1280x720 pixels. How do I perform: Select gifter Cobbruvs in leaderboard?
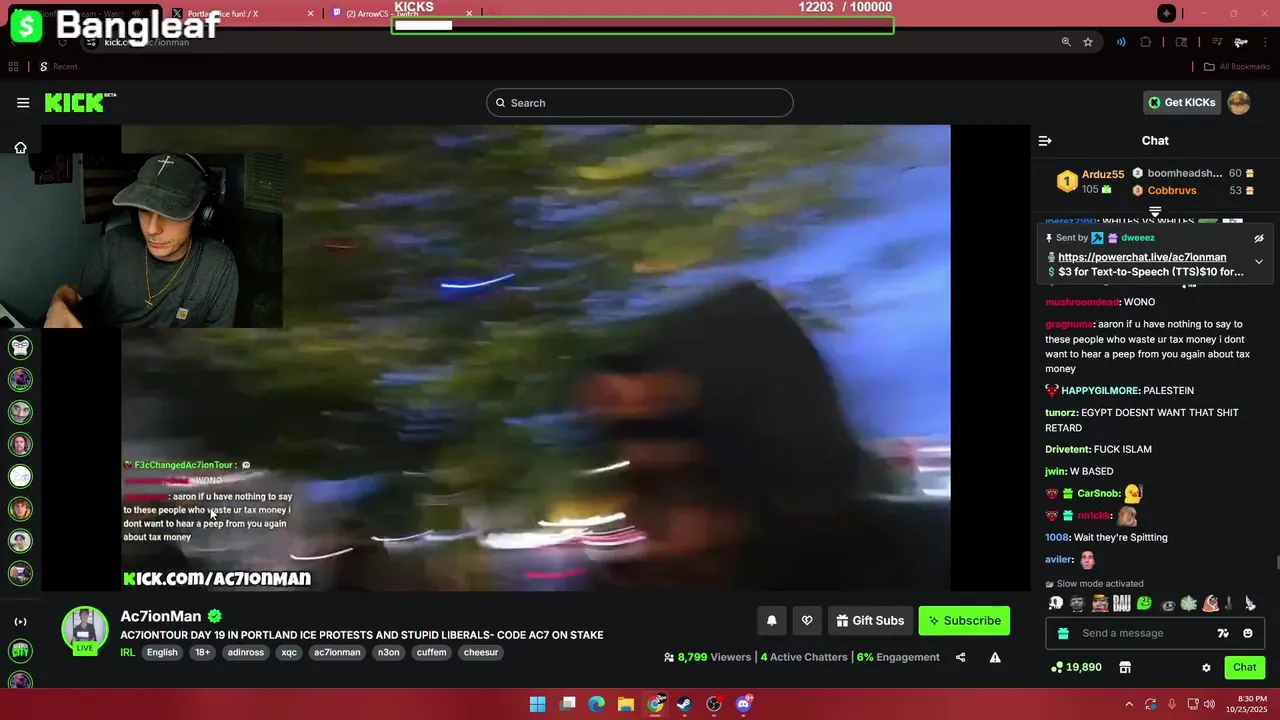(1172, 190)
